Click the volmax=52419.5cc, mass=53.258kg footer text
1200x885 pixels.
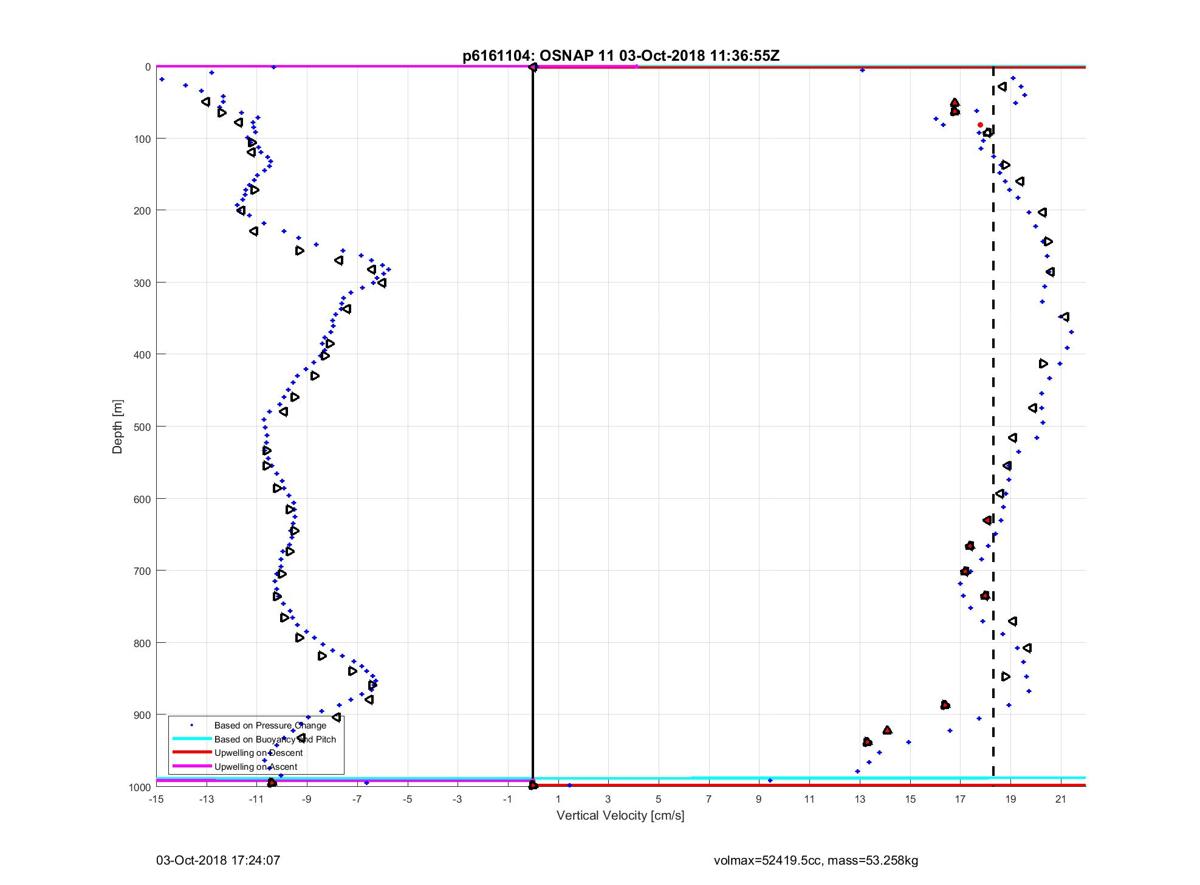tap(817, 860)
